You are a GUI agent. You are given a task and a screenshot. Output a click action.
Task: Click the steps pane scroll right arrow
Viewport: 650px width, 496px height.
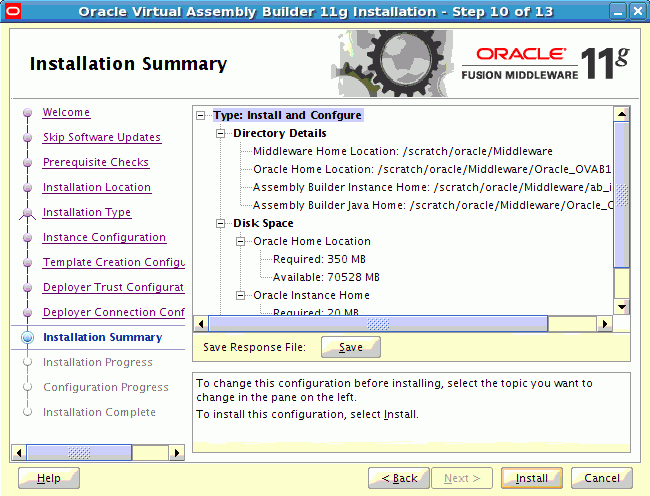177,452
